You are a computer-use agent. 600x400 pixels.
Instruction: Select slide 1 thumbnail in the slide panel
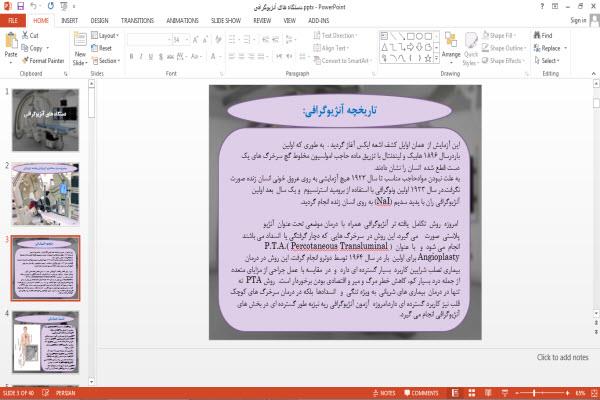[46, 120]
